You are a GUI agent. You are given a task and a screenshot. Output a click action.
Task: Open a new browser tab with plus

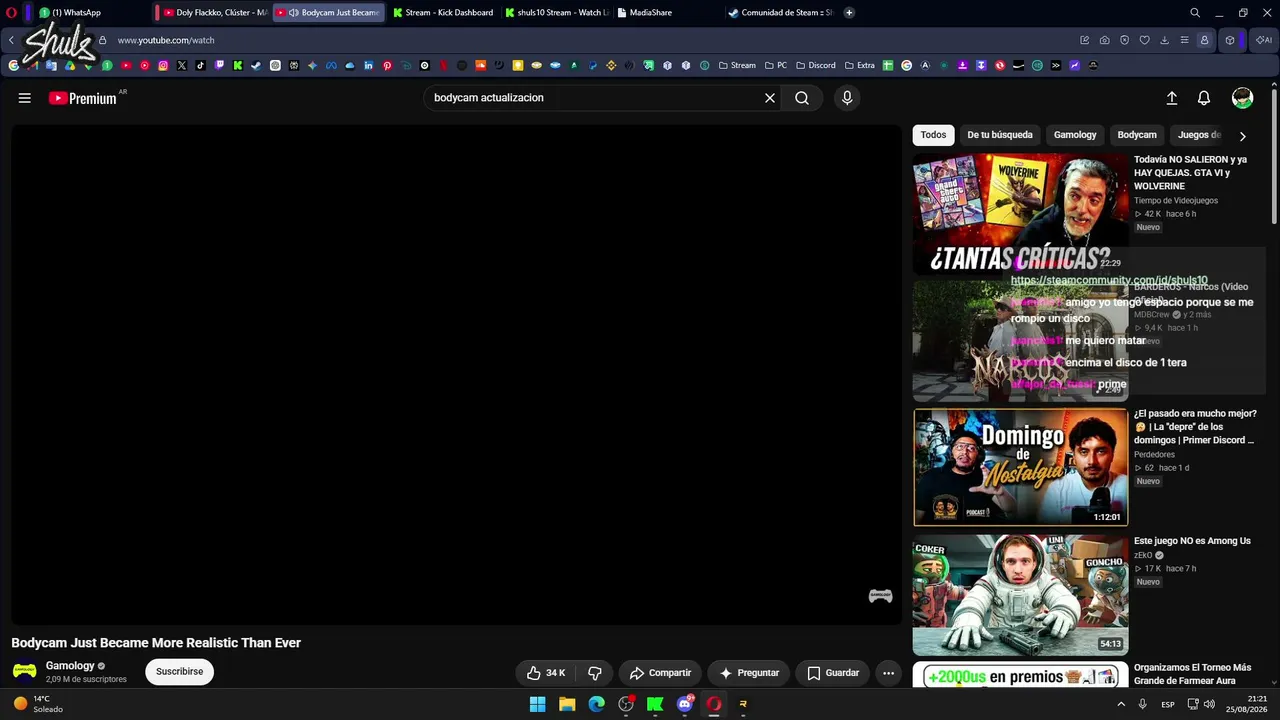pos(849,13)
